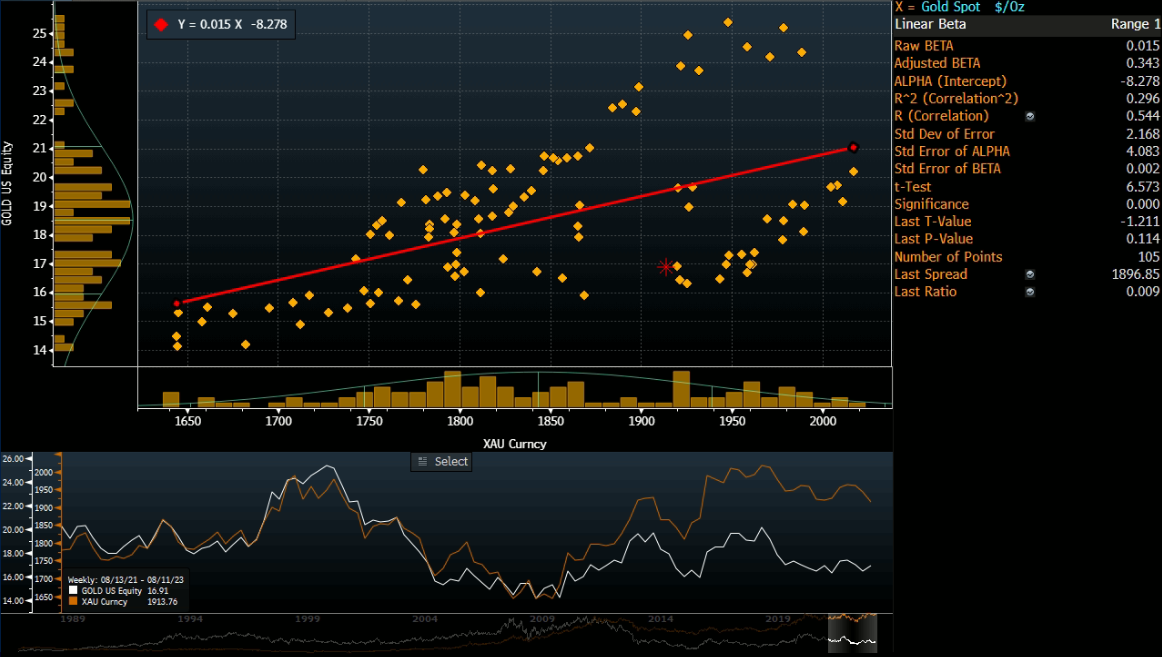Click the 'Gold Spot $/Oz' X-variable label
This screenshot has height=657, width=1162.
[x=972, y=7]
